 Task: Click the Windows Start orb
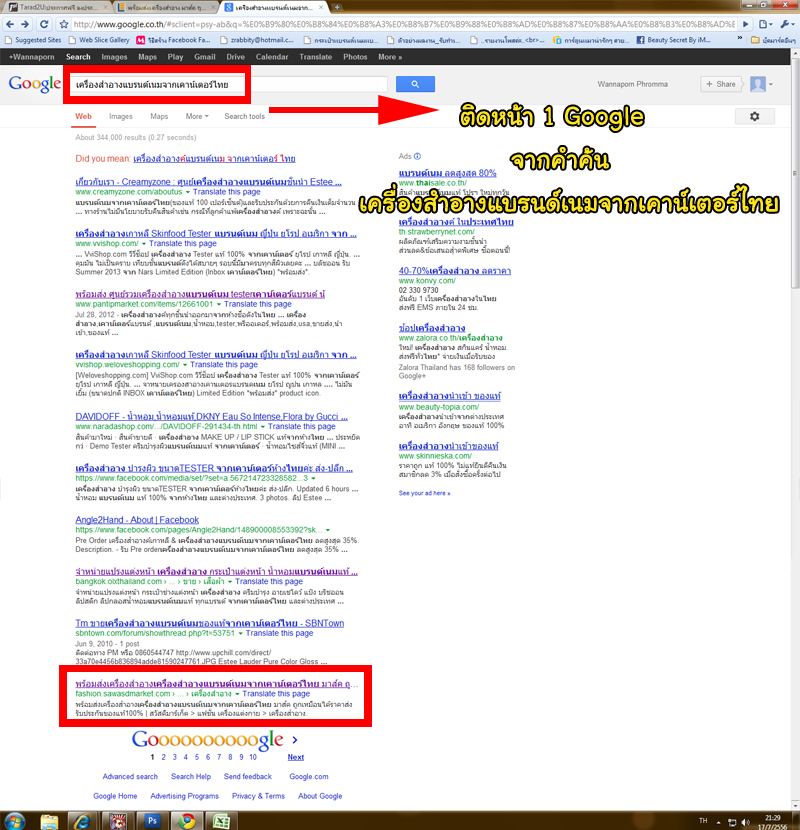pos(14,821)
